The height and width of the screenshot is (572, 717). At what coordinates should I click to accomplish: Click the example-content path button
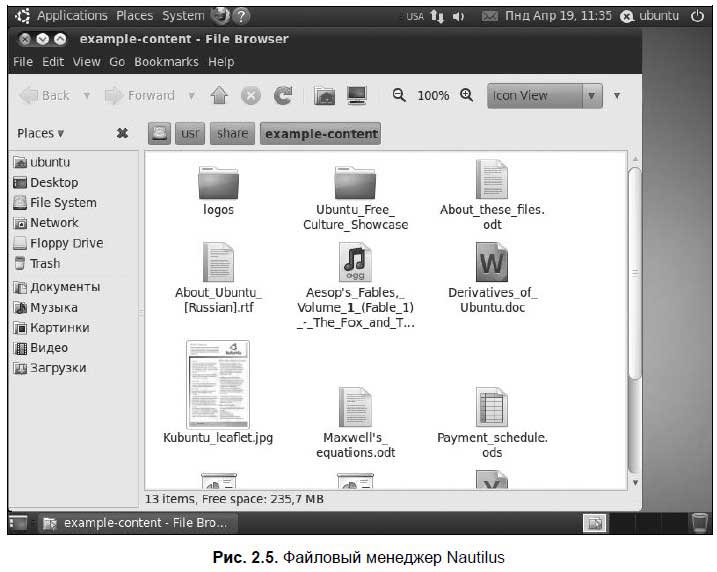pyautogui.click(x=321, y=134)
